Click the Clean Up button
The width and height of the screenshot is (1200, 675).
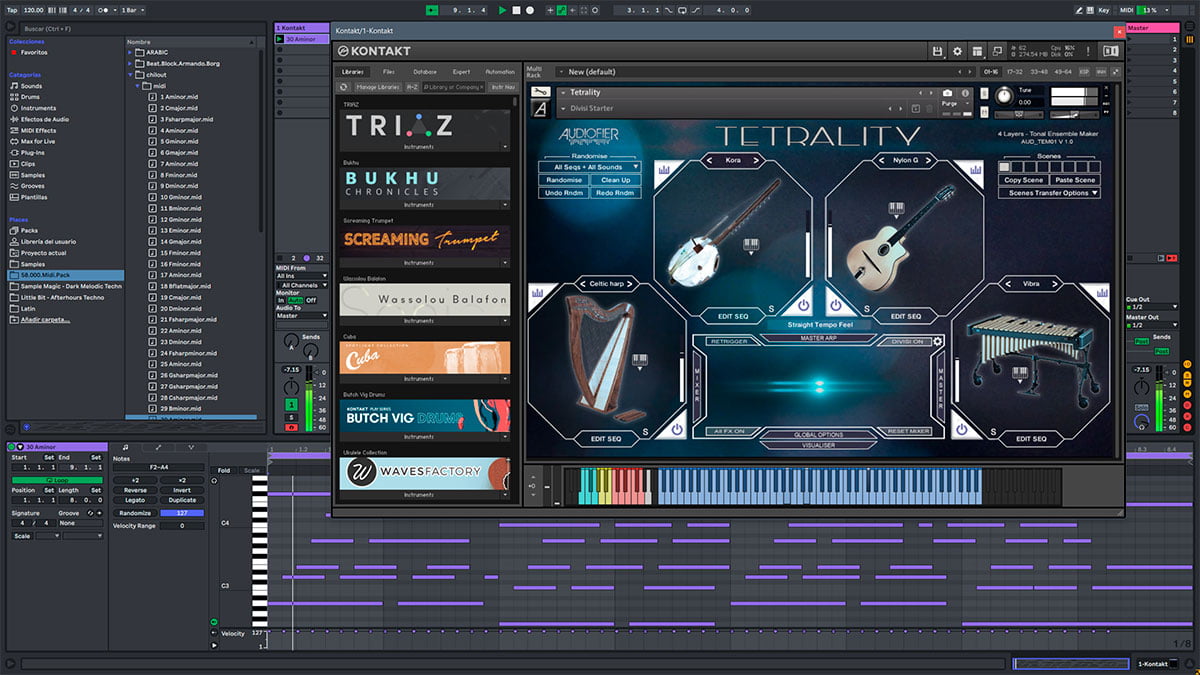click(x=616, y=180)
